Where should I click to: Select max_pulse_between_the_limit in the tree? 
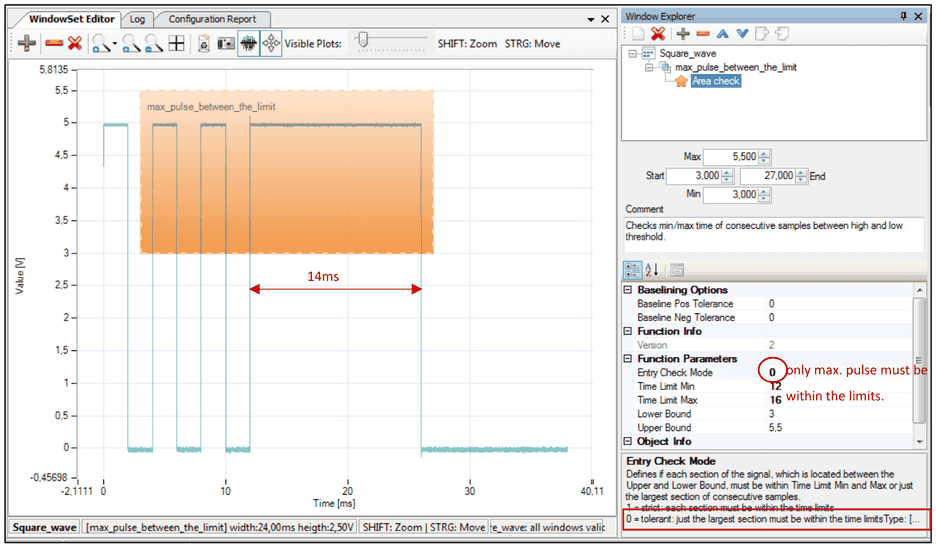[x=735, y=67]
